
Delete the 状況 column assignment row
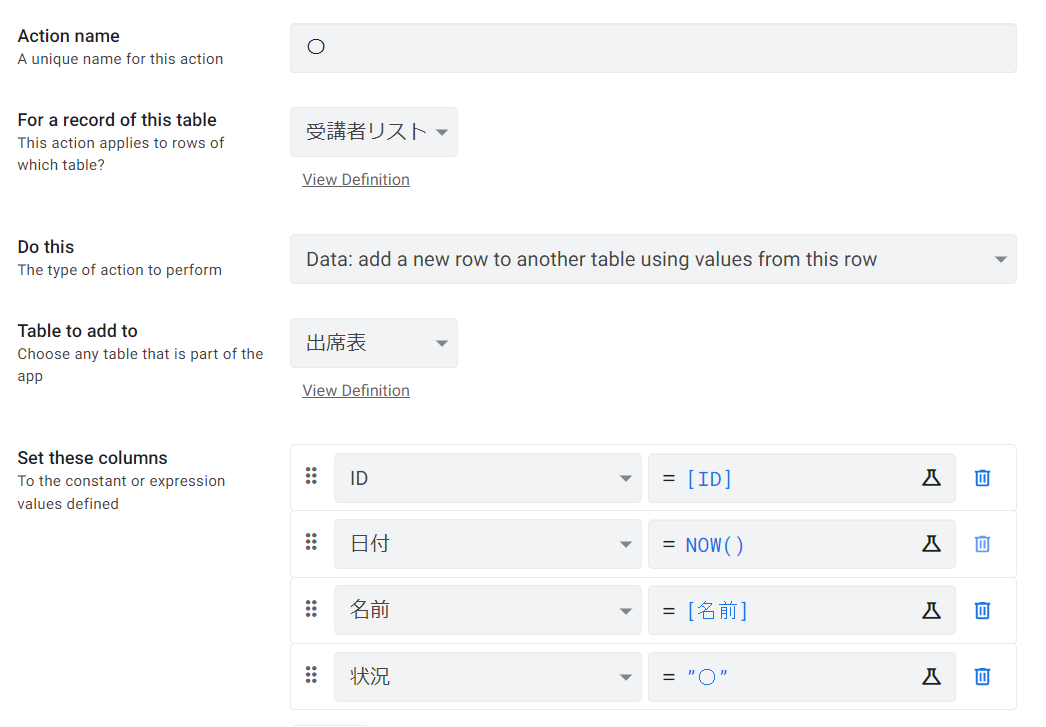click(982, 677)
